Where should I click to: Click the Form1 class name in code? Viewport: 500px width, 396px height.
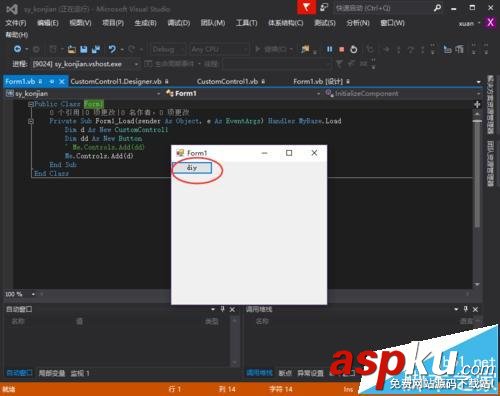point(94,104)
